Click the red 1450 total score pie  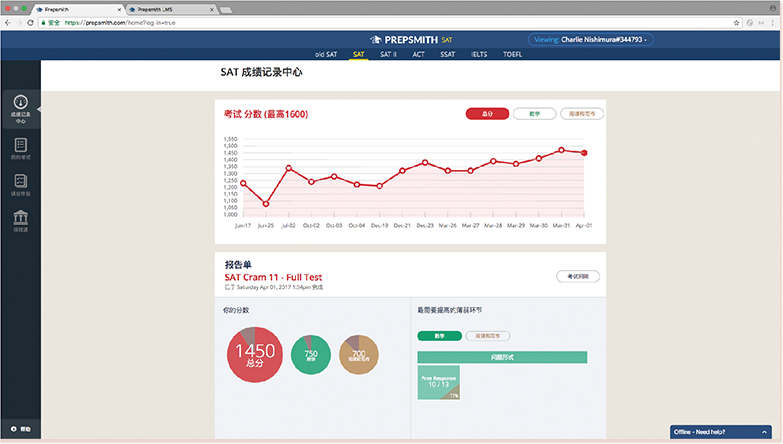(x=255, y=355)
